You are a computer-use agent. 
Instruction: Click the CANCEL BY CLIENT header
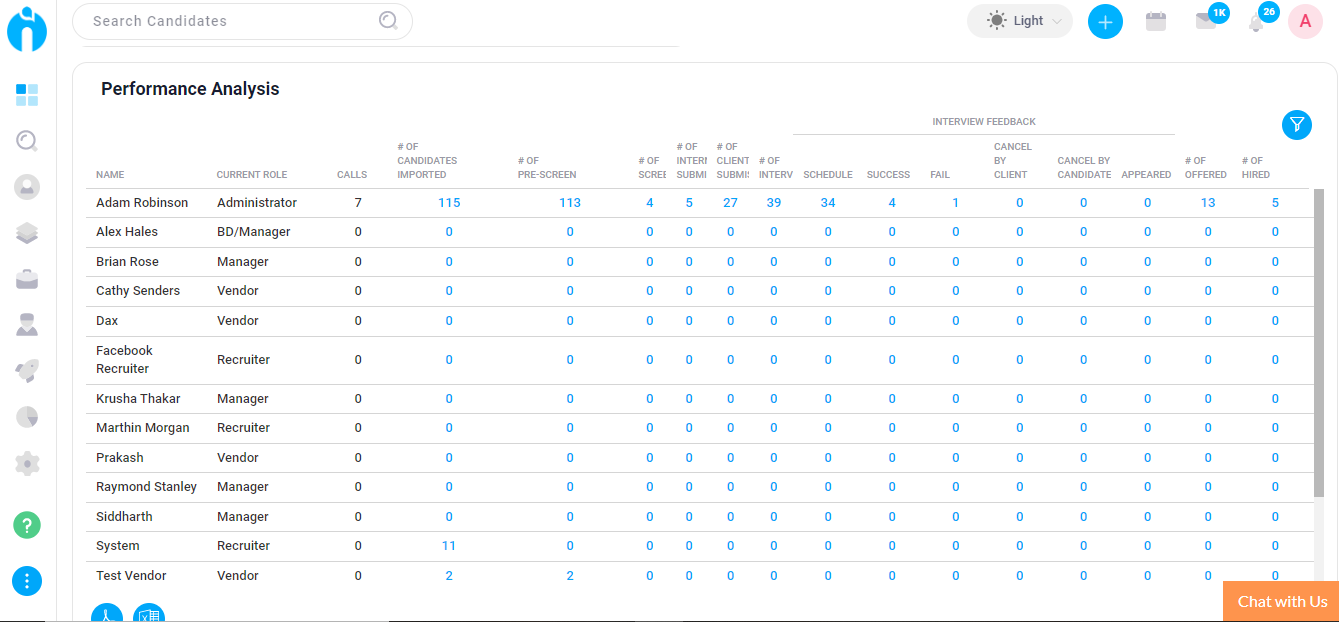[x=1013, y=161]
